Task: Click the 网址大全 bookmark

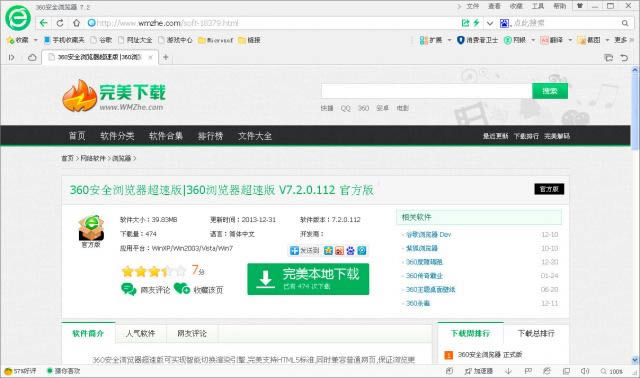Action: (x=135, y=40)
